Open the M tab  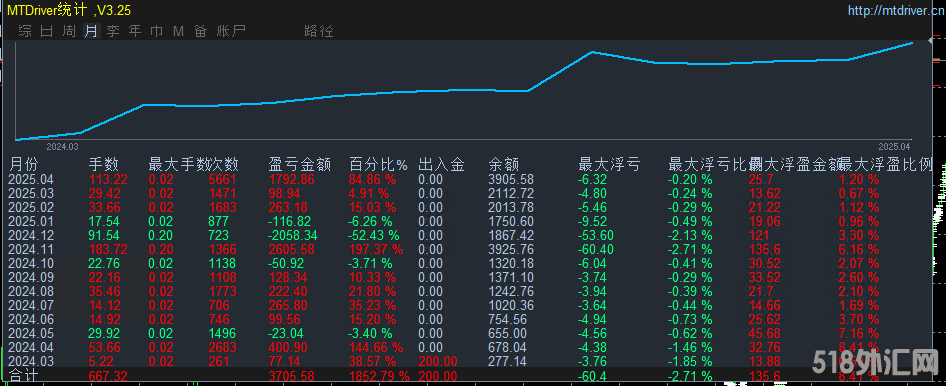(x=178, y=31)
